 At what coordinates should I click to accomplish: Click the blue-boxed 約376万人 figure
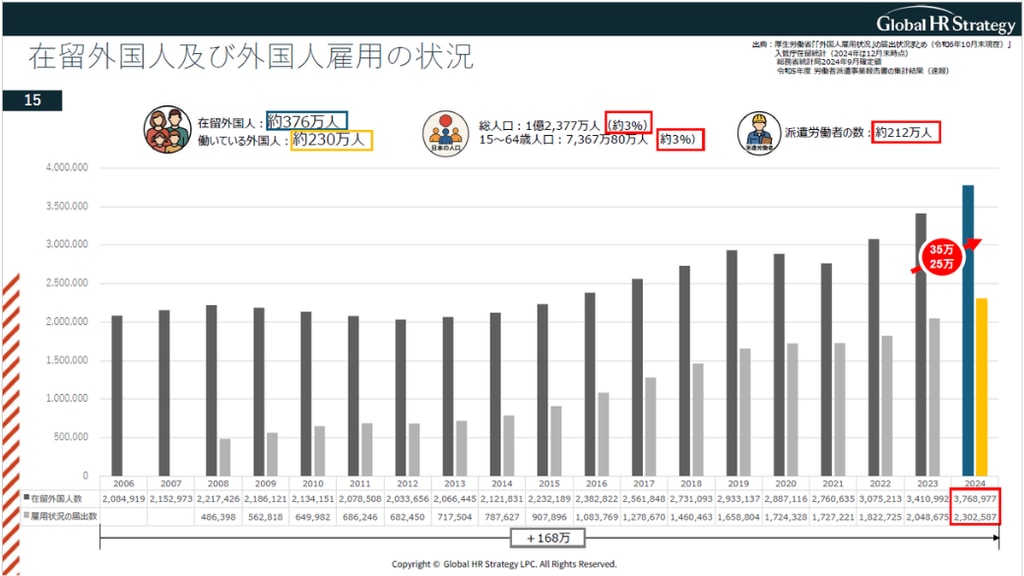307,122
